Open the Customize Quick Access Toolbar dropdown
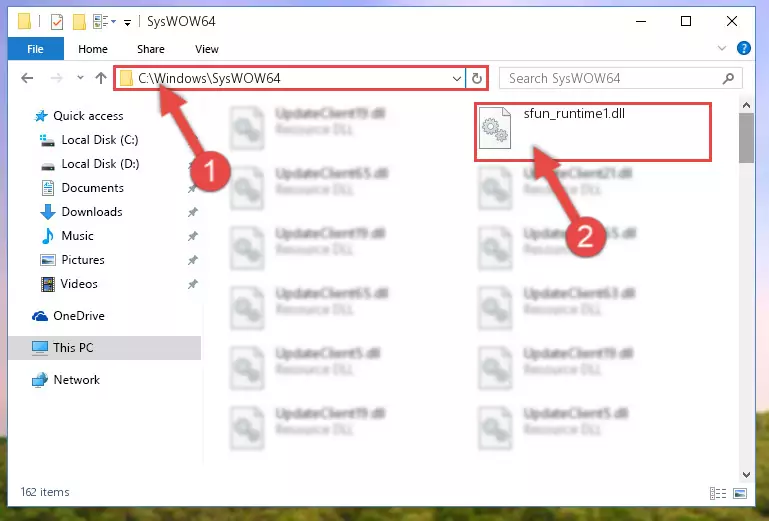Screen dimensions: 769x521 [x=127, y=22]
